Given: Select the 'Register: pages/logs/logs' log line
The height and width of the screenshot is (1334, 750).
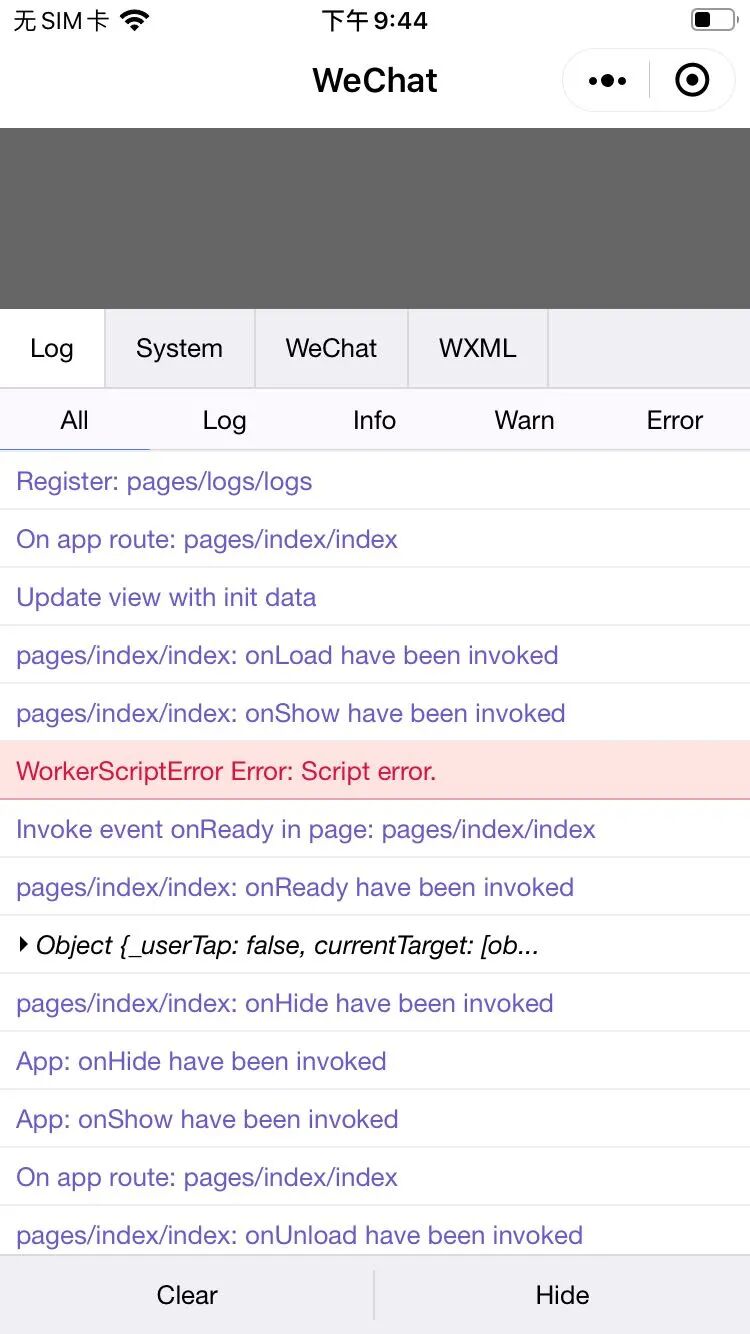Looking at the screenshot, I should (375, 481).
